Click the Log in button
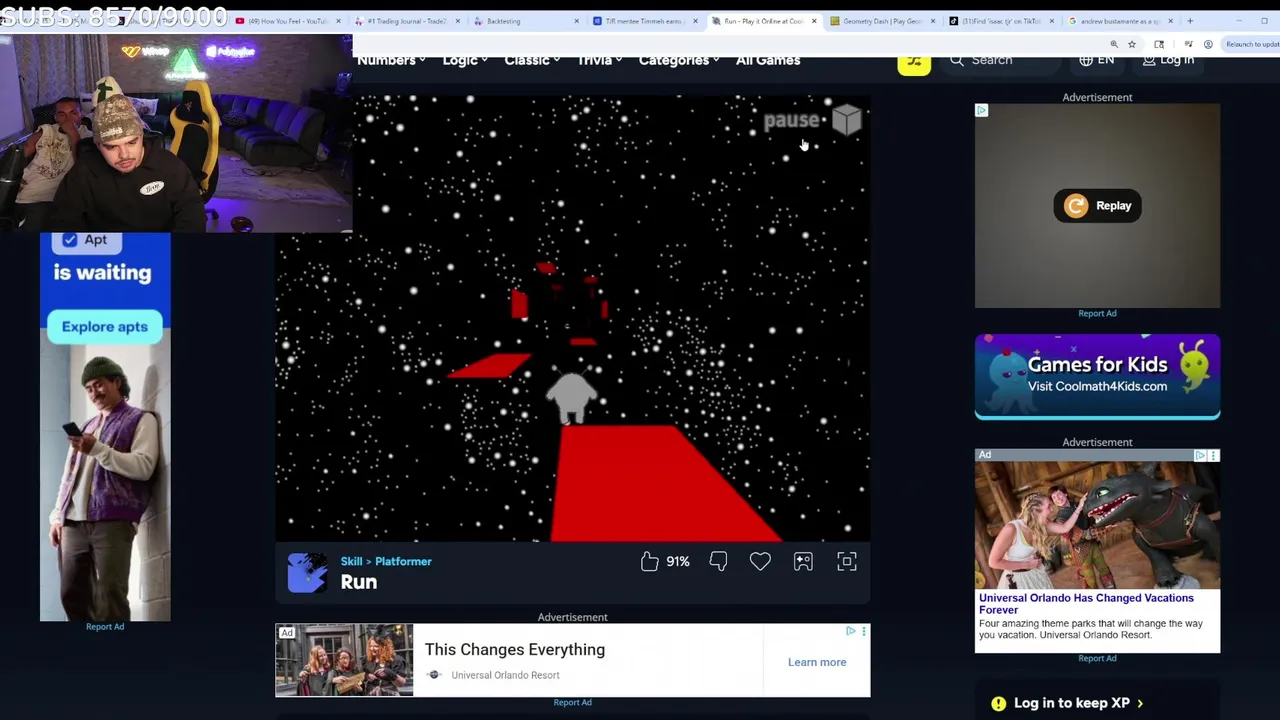Viewport: 1280px width, 720px height. [x=1168, y=60]
